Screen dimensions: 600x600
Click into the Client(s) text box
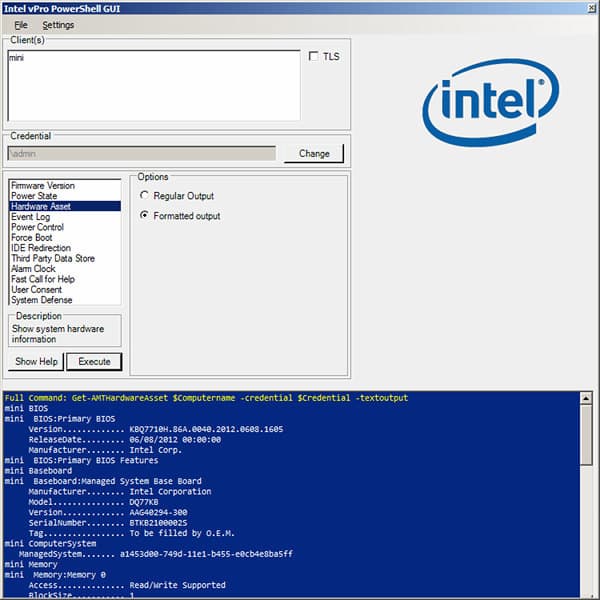pos(154,85)
